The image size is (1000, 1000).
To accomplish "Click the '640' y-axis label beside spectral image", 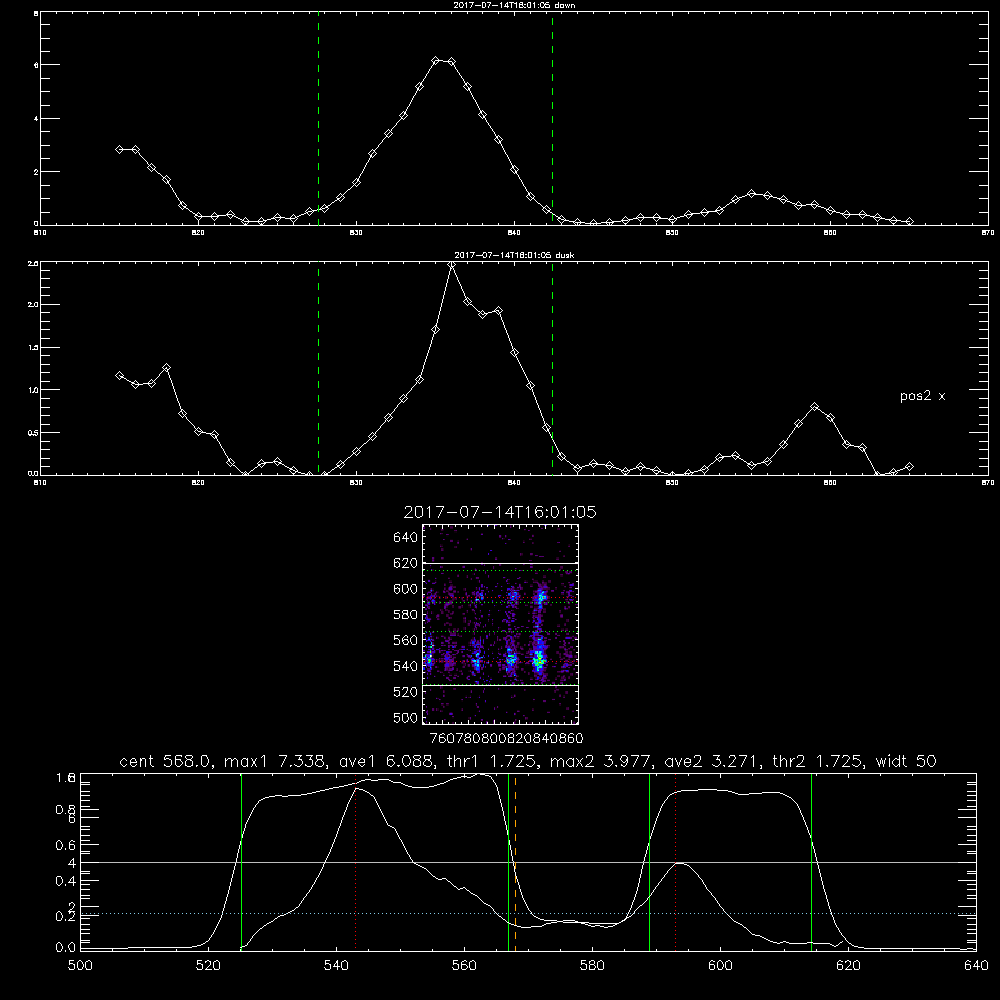I will click(x=406, y=538).
